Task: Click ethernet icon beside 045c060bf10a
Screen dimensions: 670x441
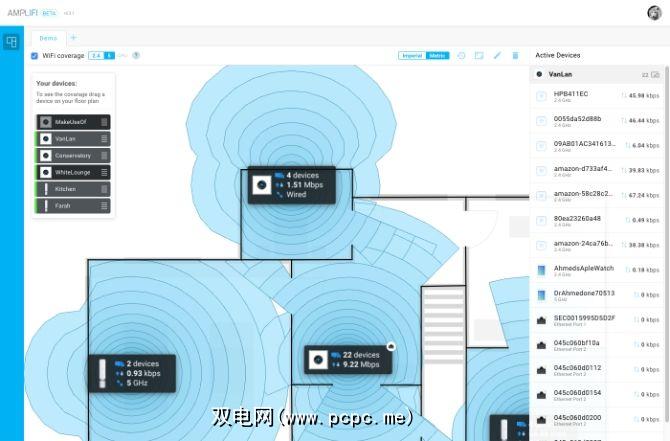Action: (x=541, y=345)
